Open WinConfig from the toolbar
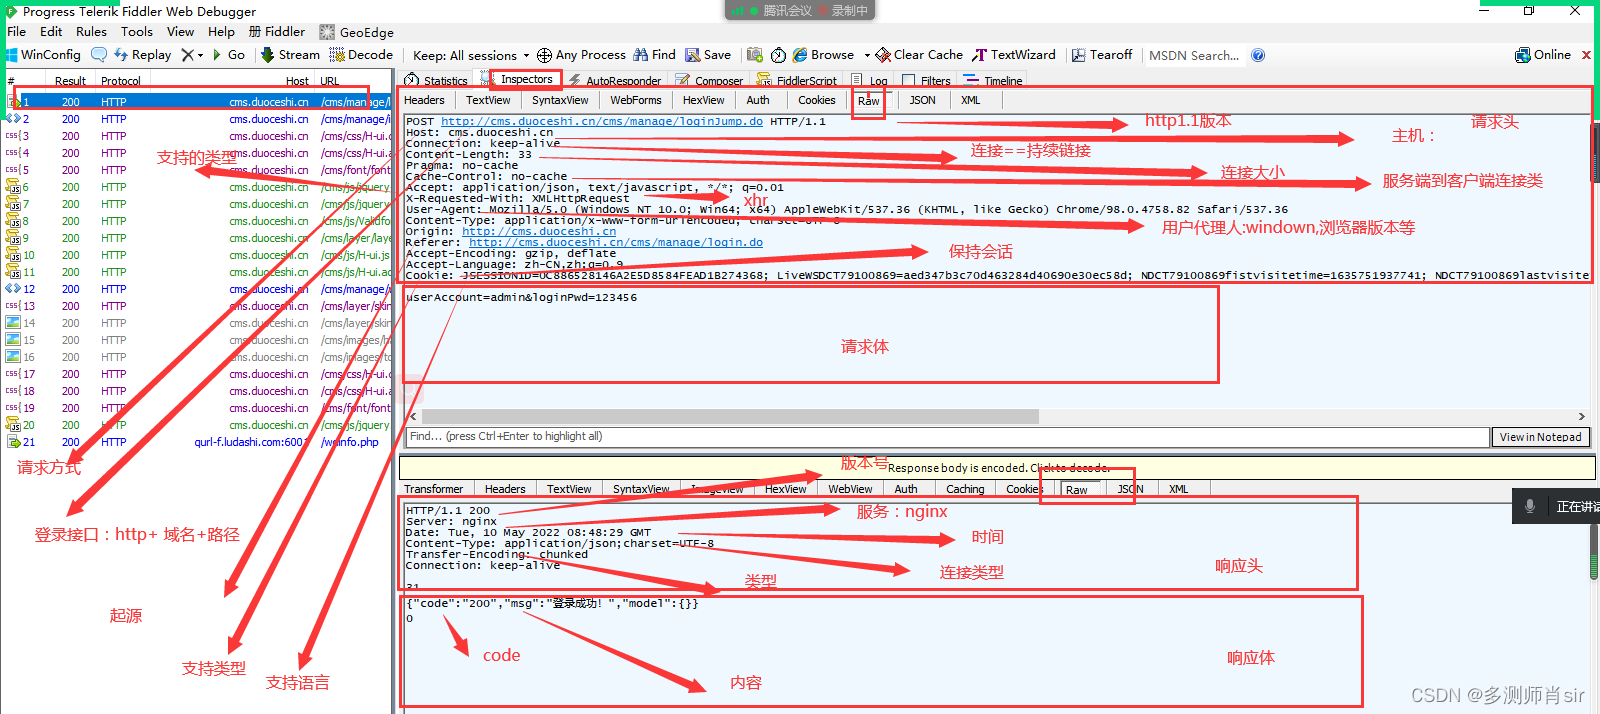1600x714 pixels. click(43, 55)
